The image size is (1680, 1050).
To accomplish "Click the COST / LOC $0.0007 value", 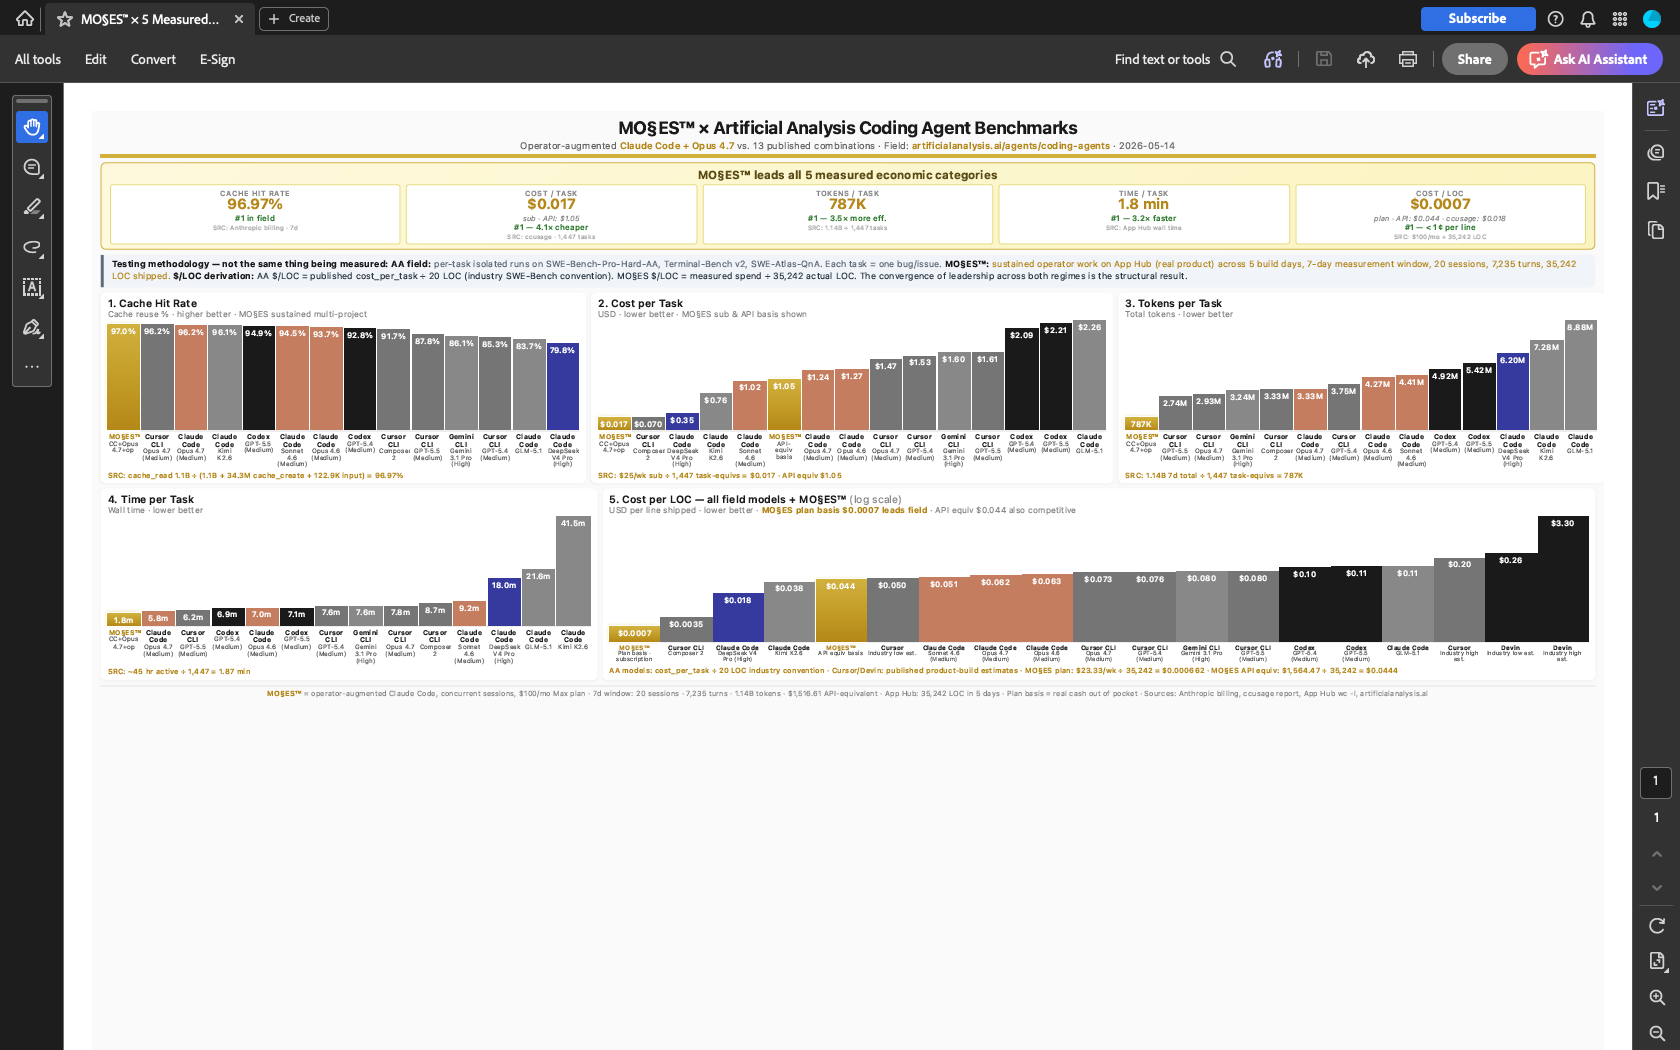I will 1440,204.
